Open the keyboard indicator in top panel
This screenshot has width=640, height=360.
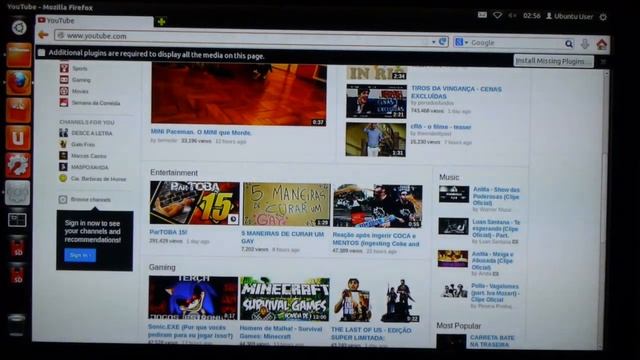[482, 15]
